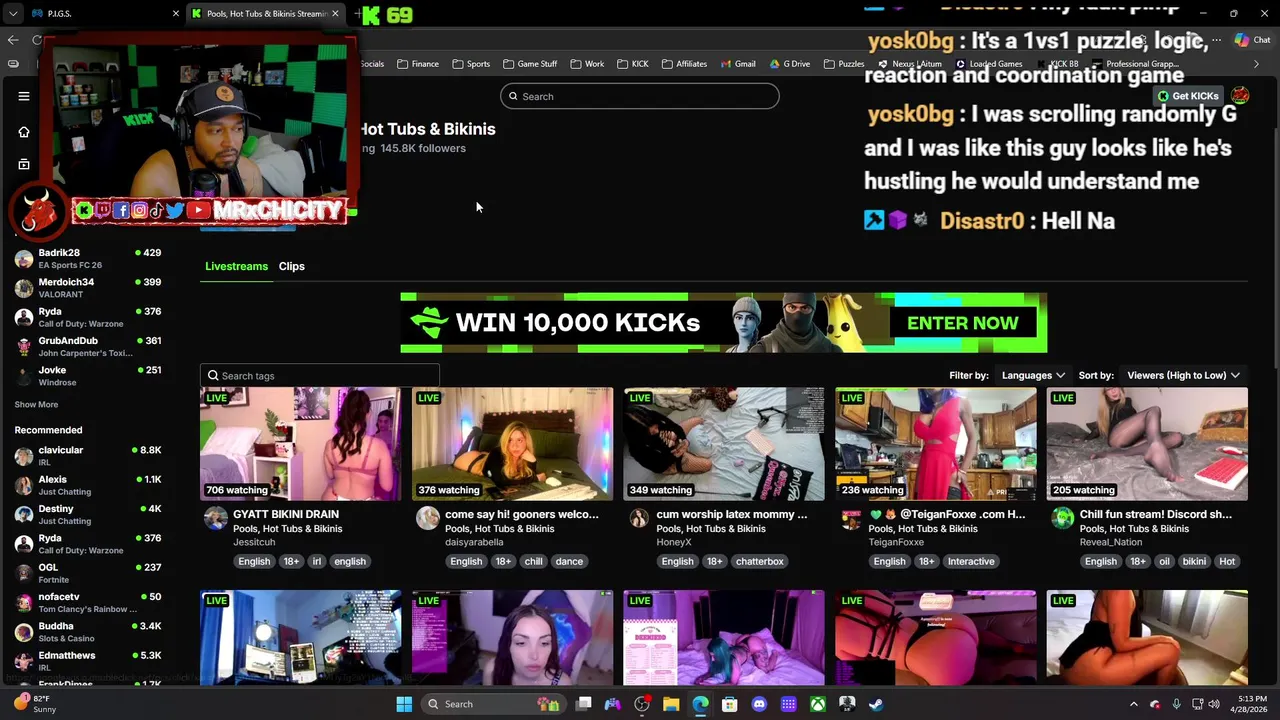Open the daisyarabella channel avatar
Viewport: 1280px width, 720px height.
coord(428,518)
